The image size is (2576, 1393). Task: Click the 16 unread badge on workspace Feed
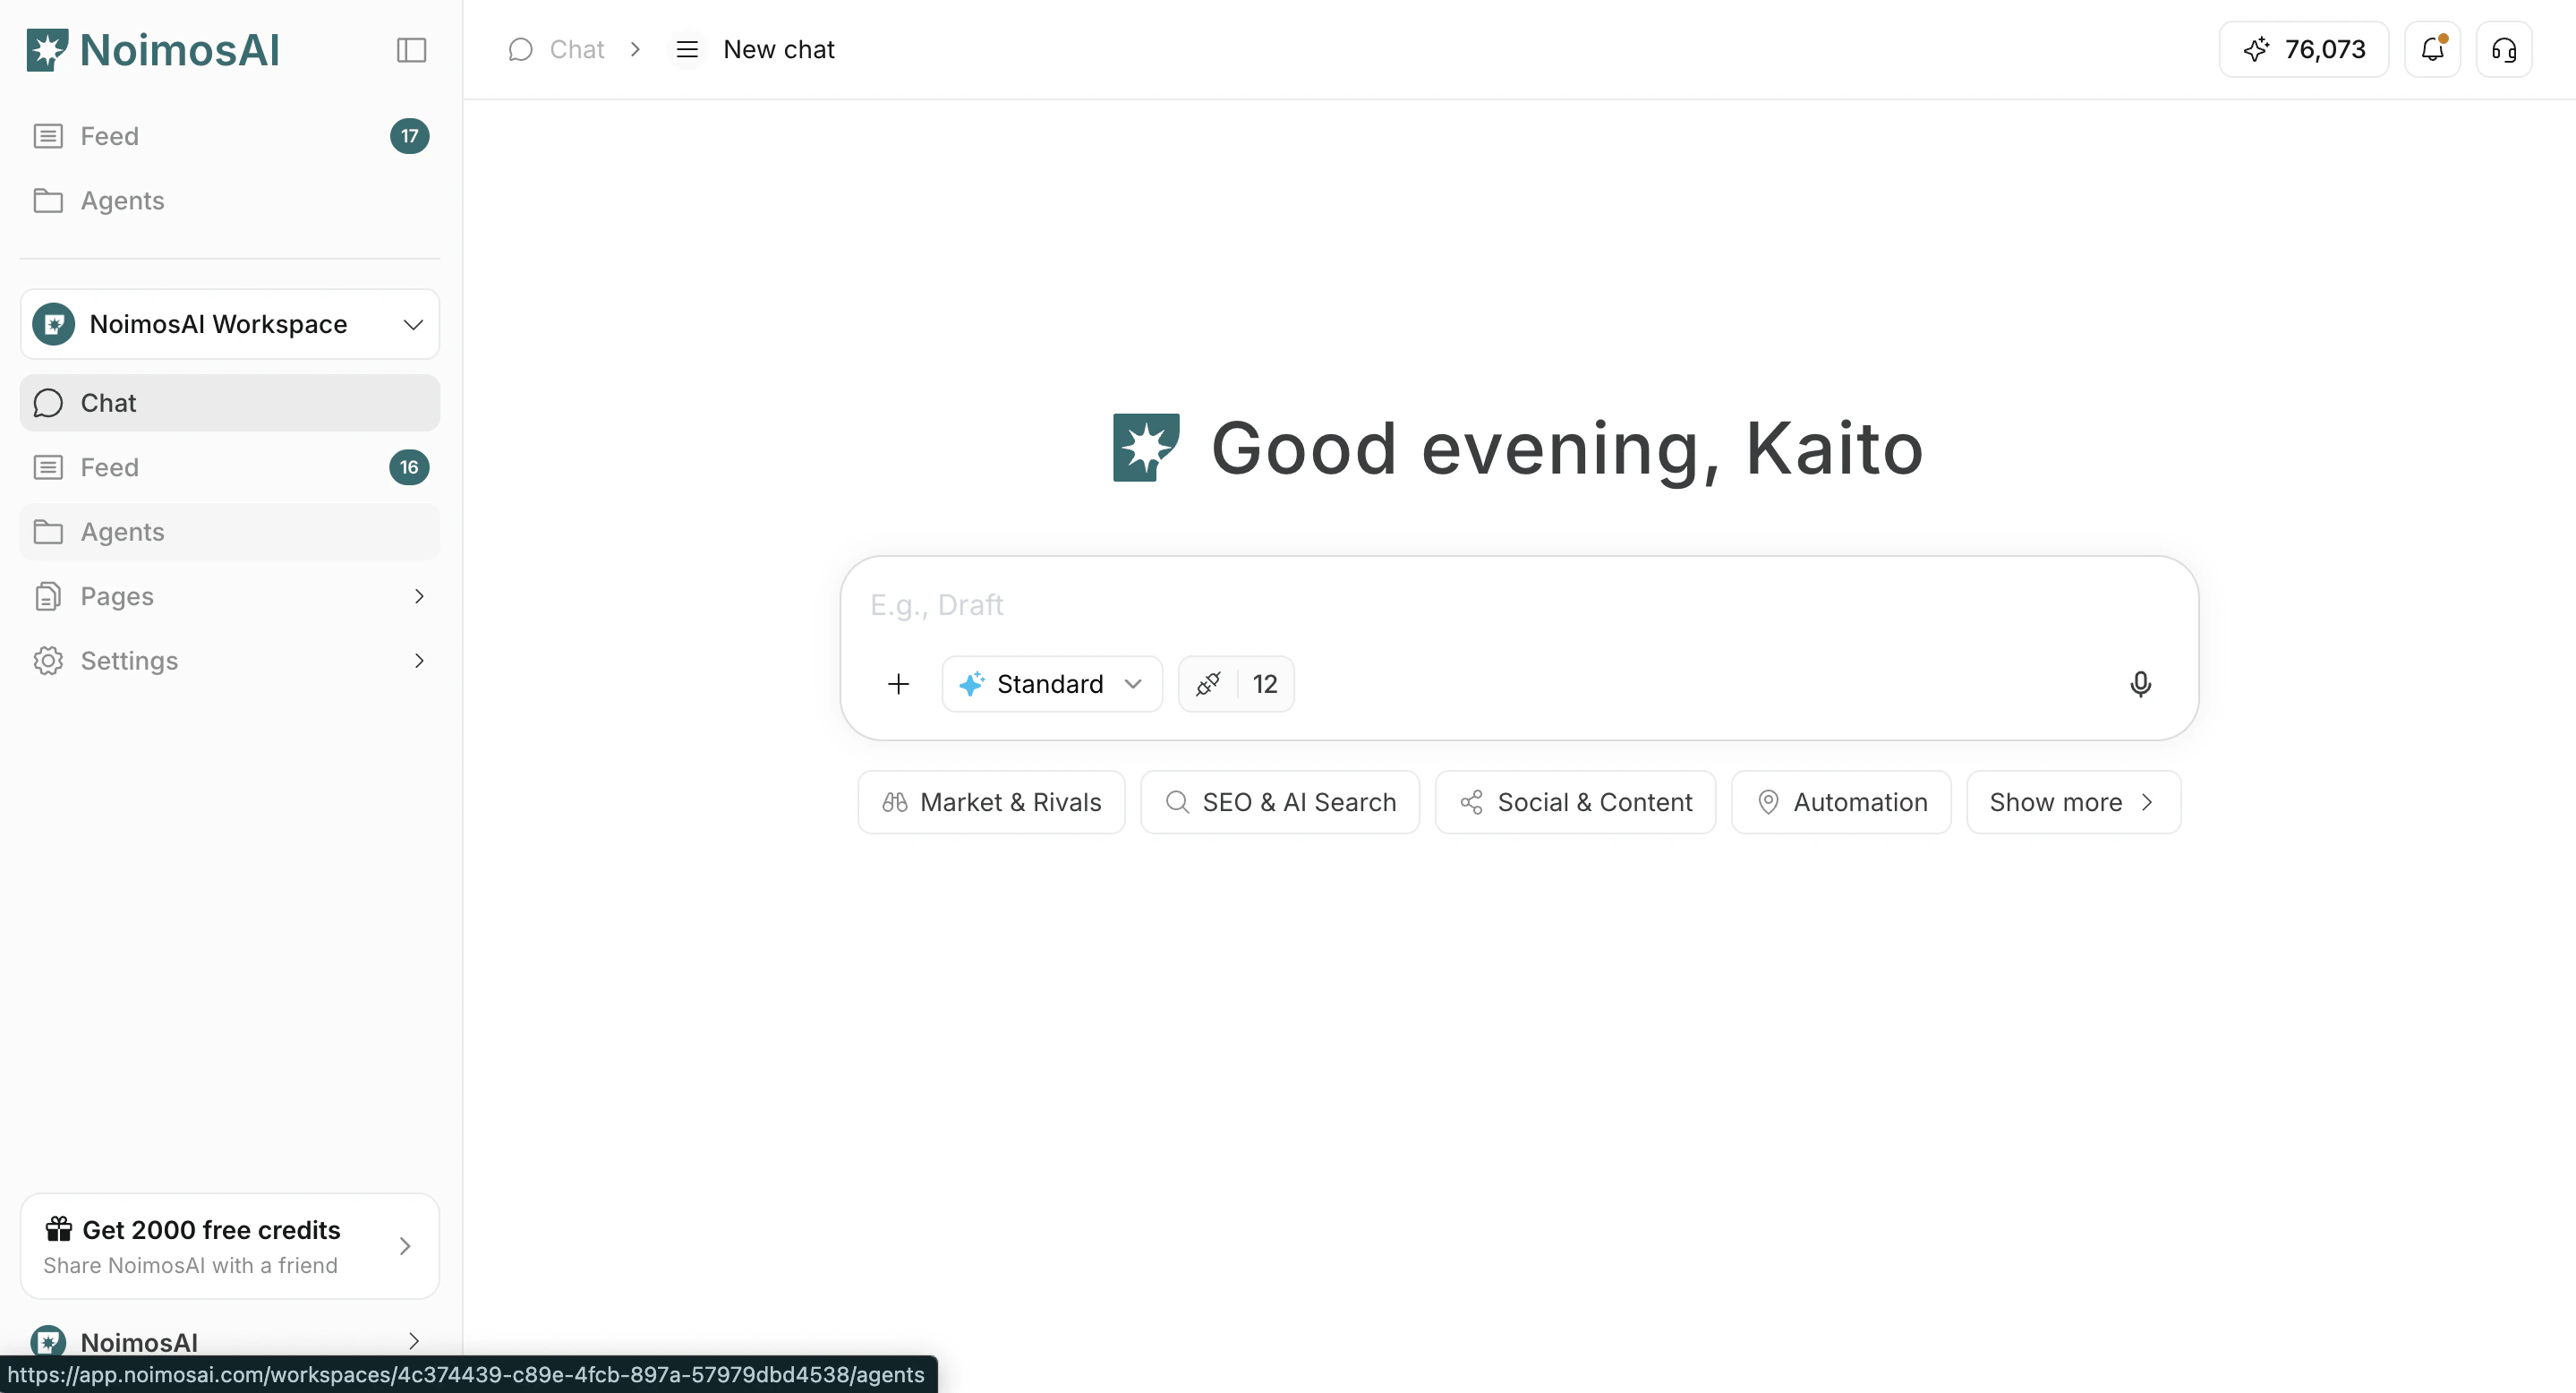coord(409,467)
